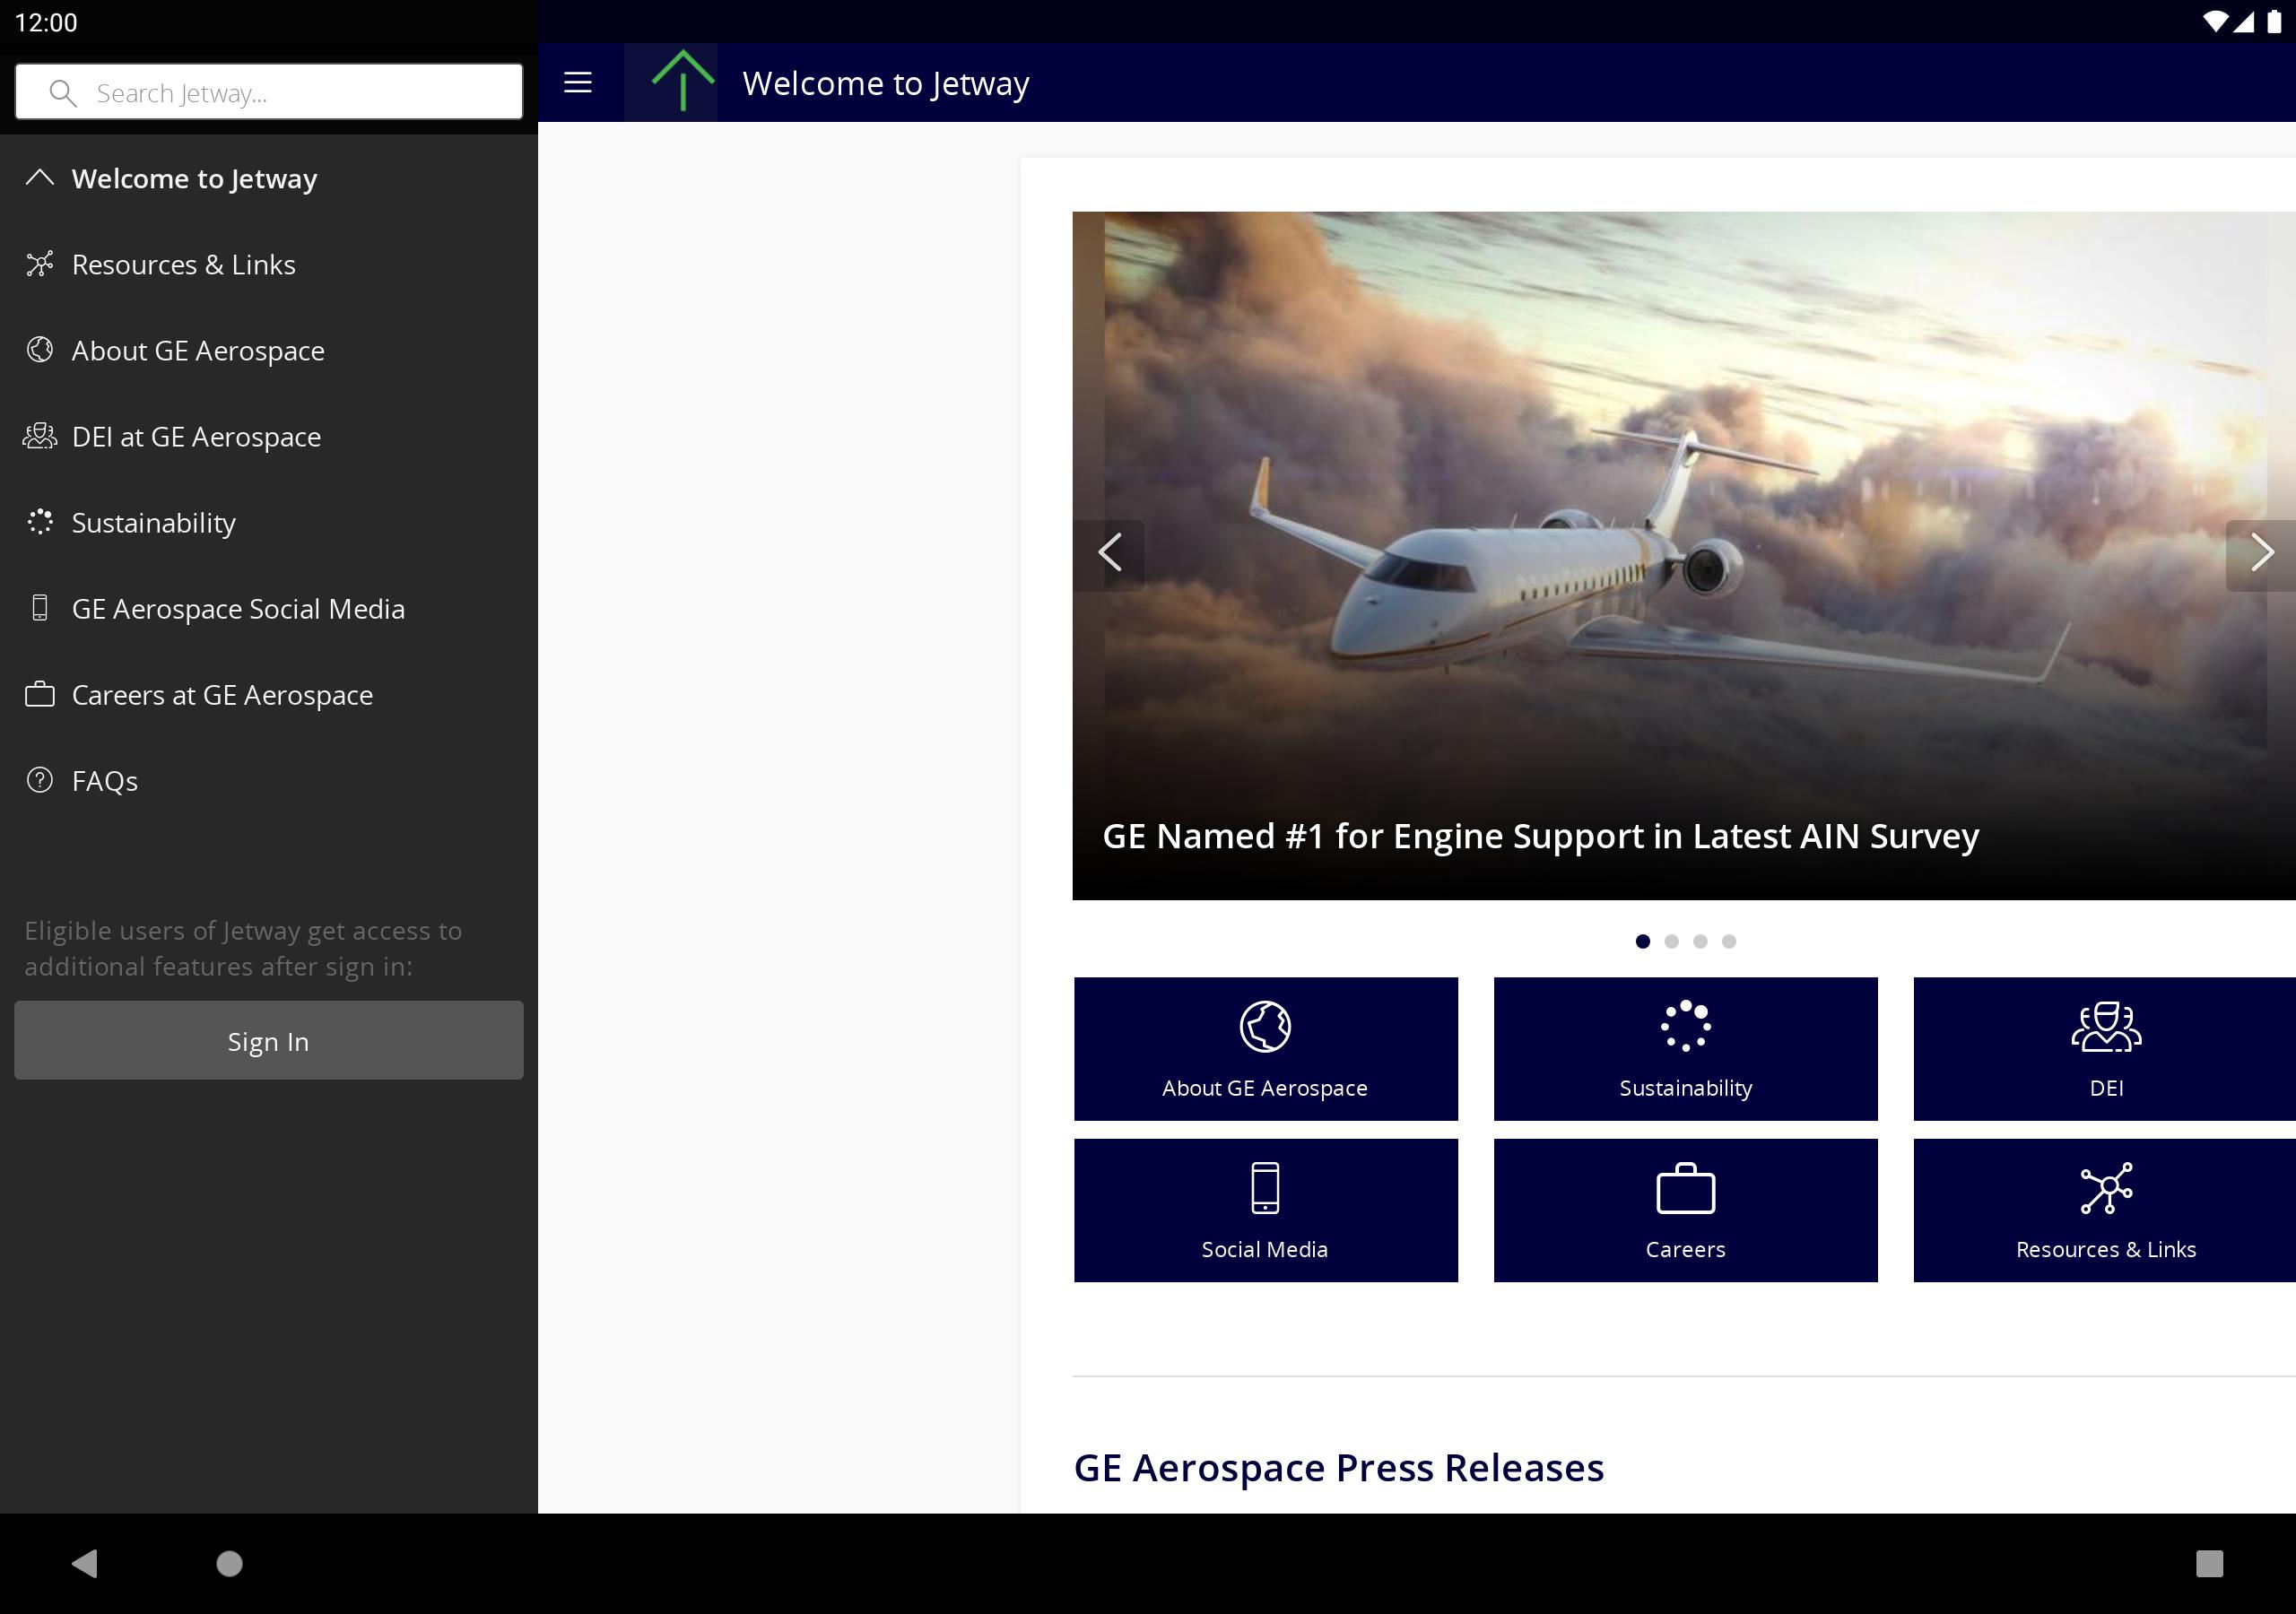Viewport: 2296px width, 1614px height.
Task: Open GE Aerospace Social Media sidebar entry
Action: (x=269, y=608)
